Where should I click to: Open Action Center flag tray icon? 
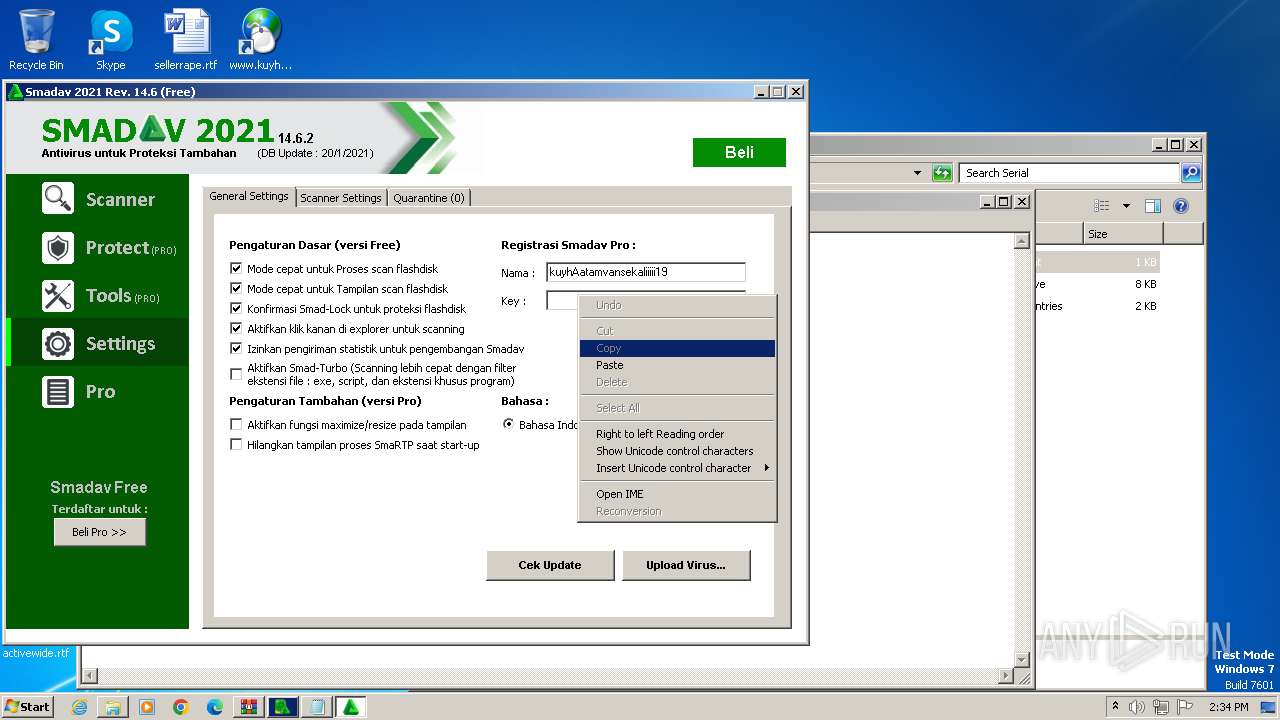coord(1185,707)
